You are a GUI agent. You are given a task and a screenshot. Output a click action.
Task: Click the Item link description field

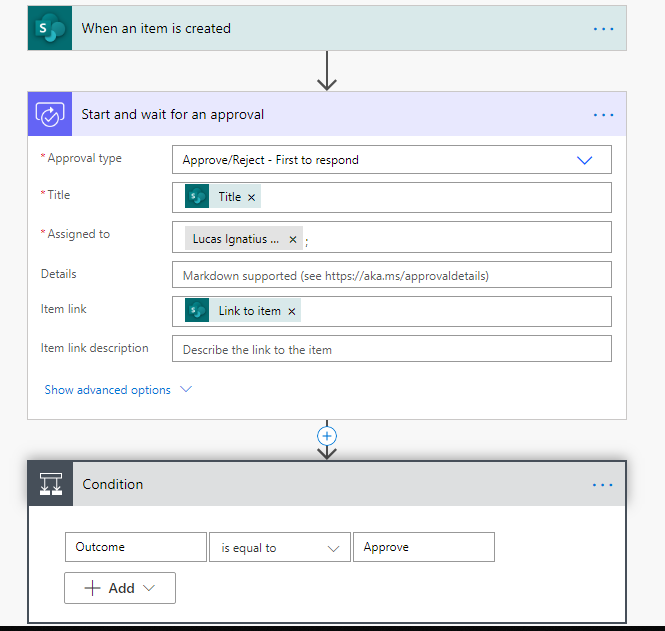391,349
